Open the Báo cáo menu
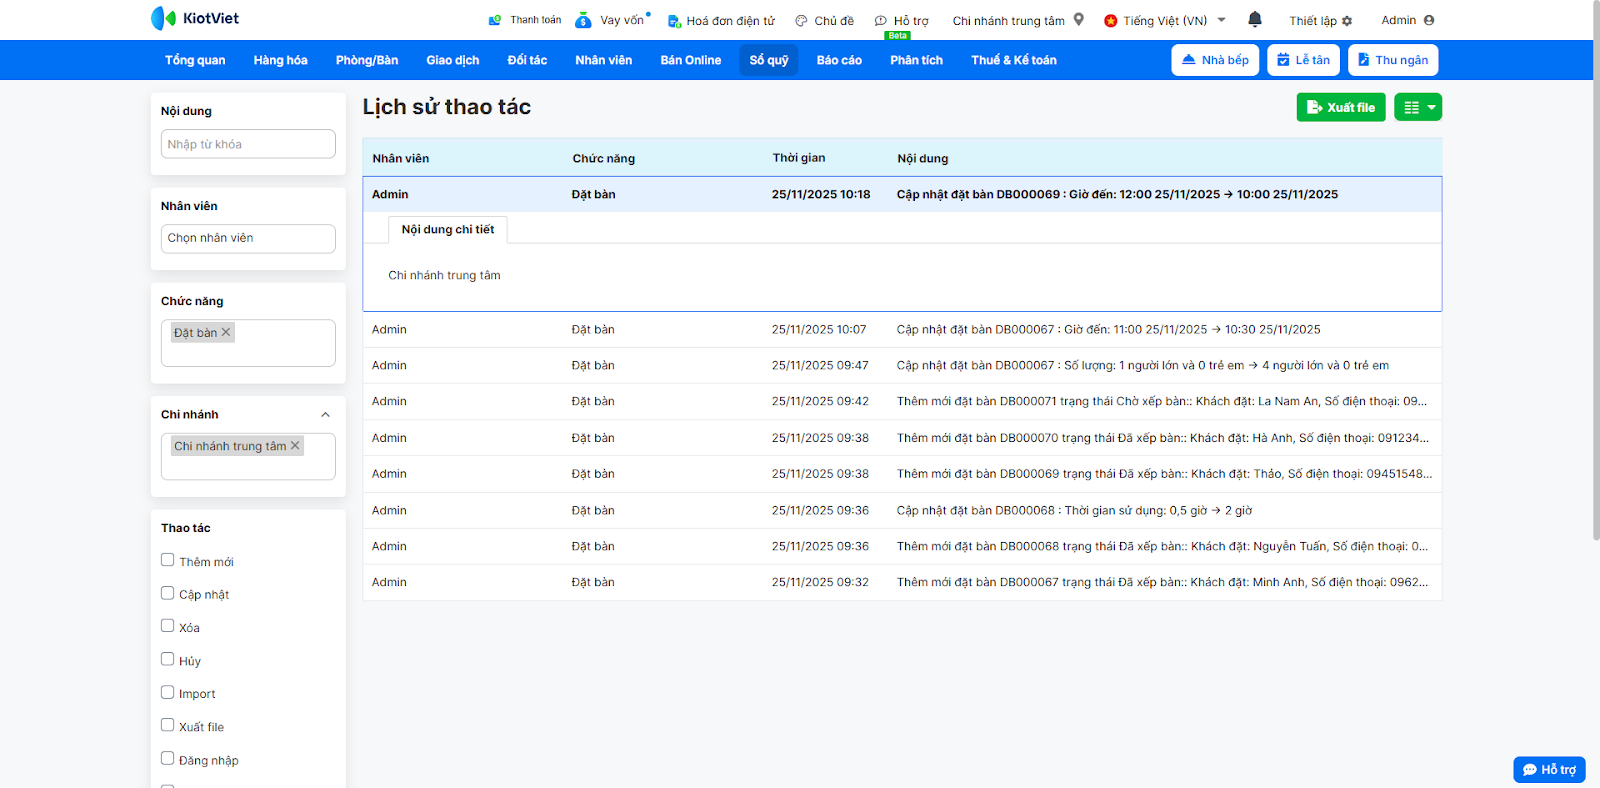This screenshot has height=788, width=1600. [x=838, y=60]
